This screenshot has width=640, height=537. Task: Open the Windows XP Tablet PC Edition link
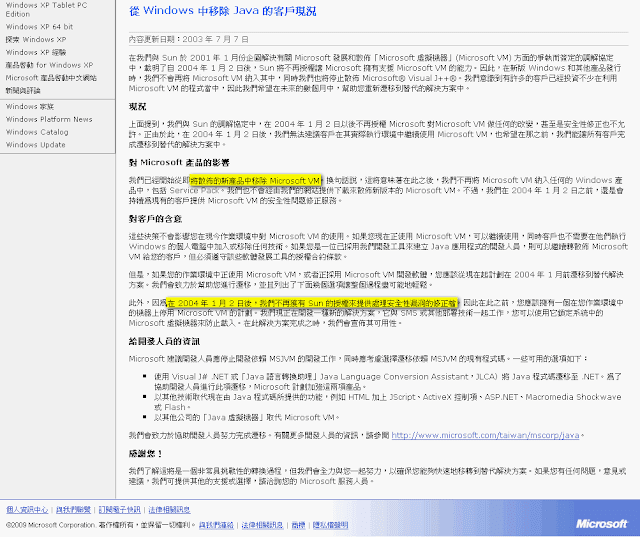pos(46,9)
